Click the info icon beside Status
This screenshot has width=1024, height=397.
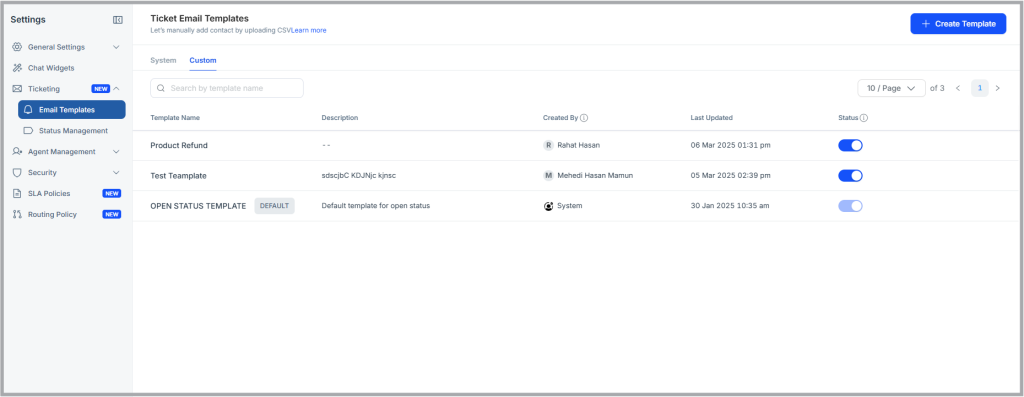tap(863, 118)
